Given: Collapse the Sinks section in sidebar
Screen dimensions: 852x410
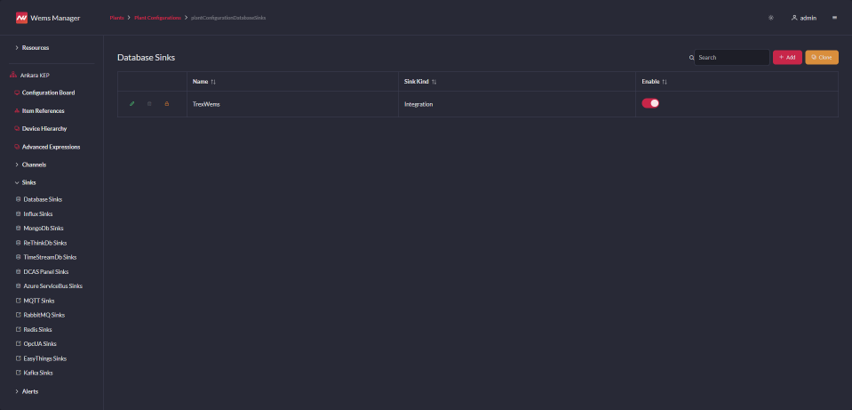Looking at the screenshot, I should point(17,183).
